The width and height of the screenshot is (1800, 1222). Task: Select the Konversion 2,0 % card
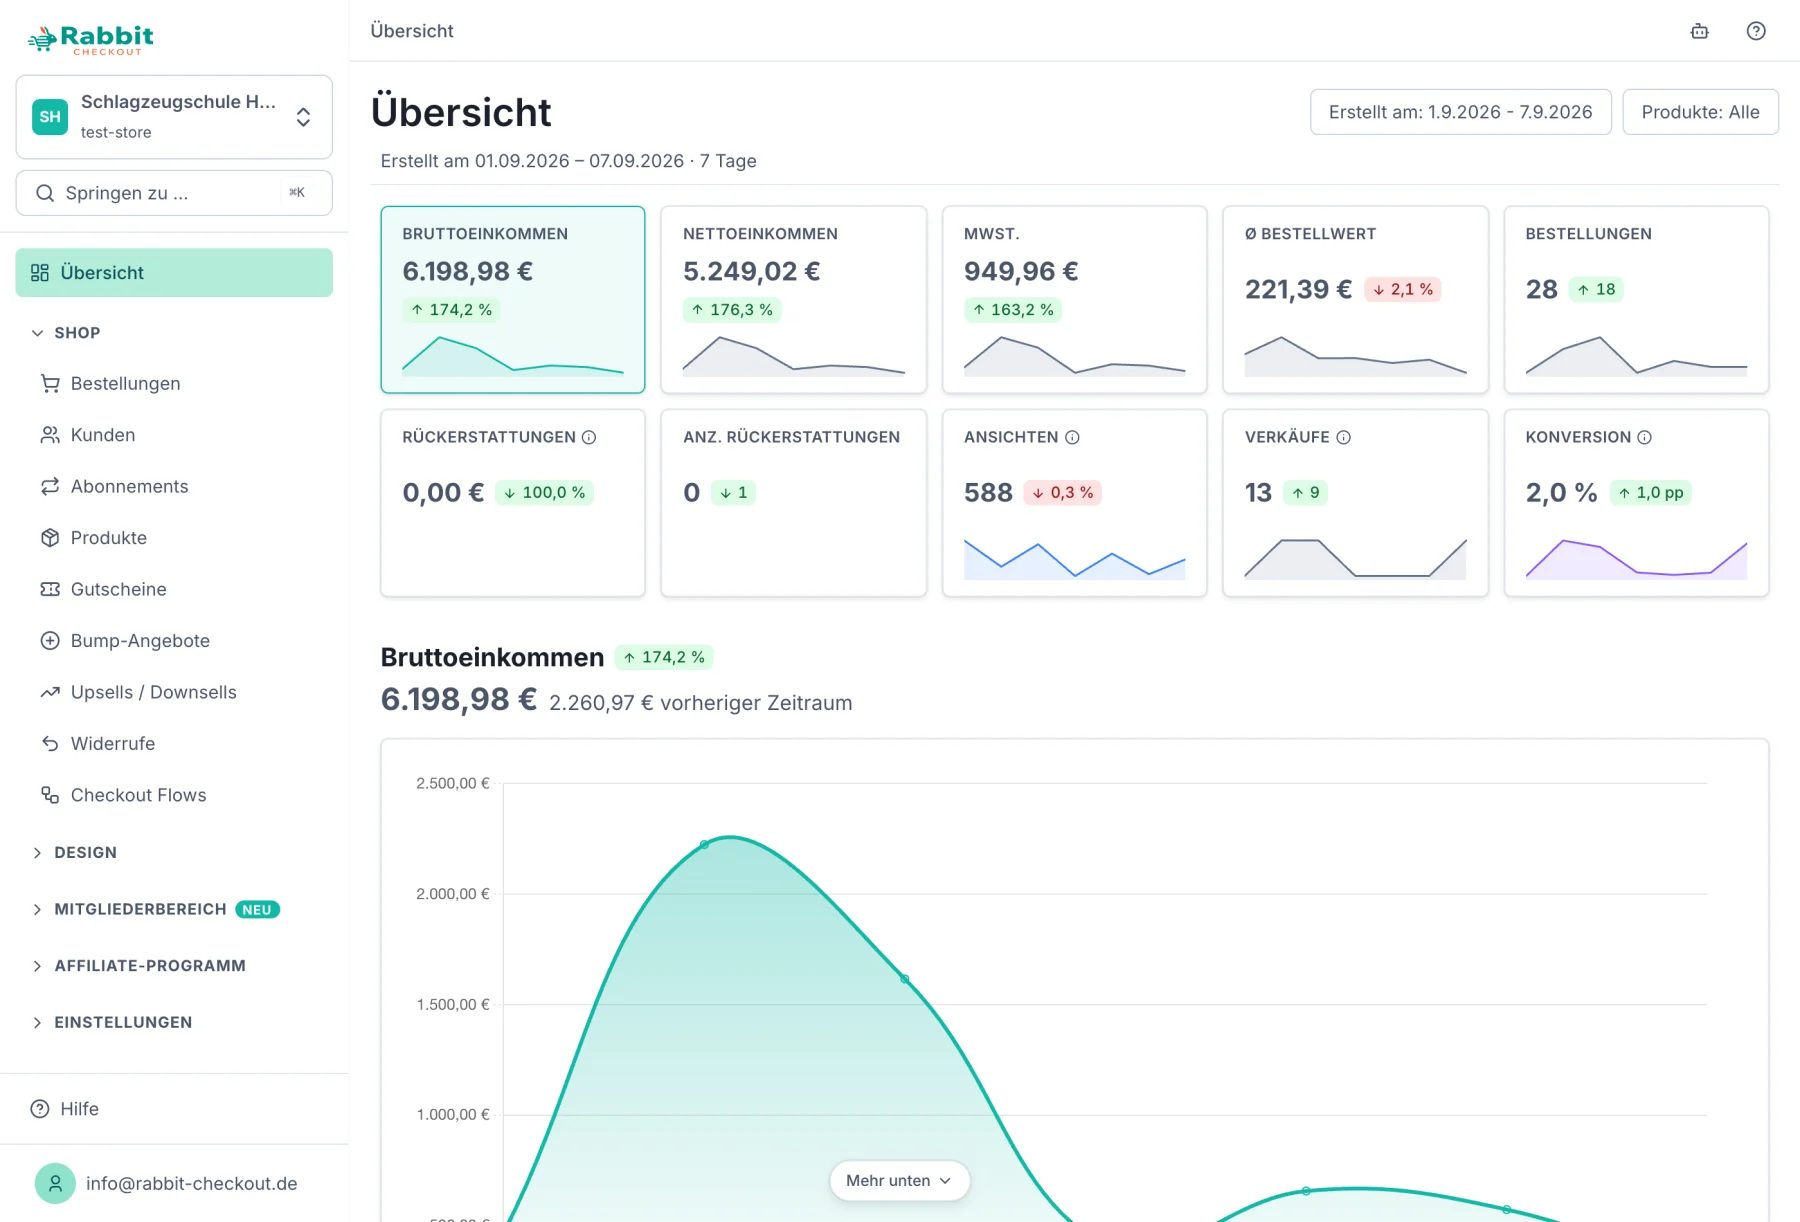pos(1637,503)
